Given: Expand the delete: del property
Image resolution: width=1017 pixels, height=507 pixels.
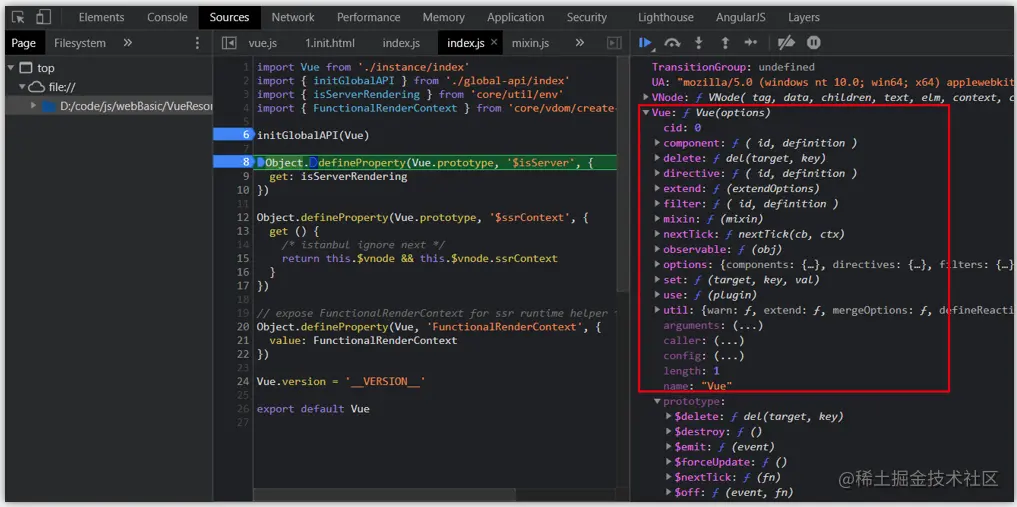Looking at the screenshot, I should tap(658, 158).
